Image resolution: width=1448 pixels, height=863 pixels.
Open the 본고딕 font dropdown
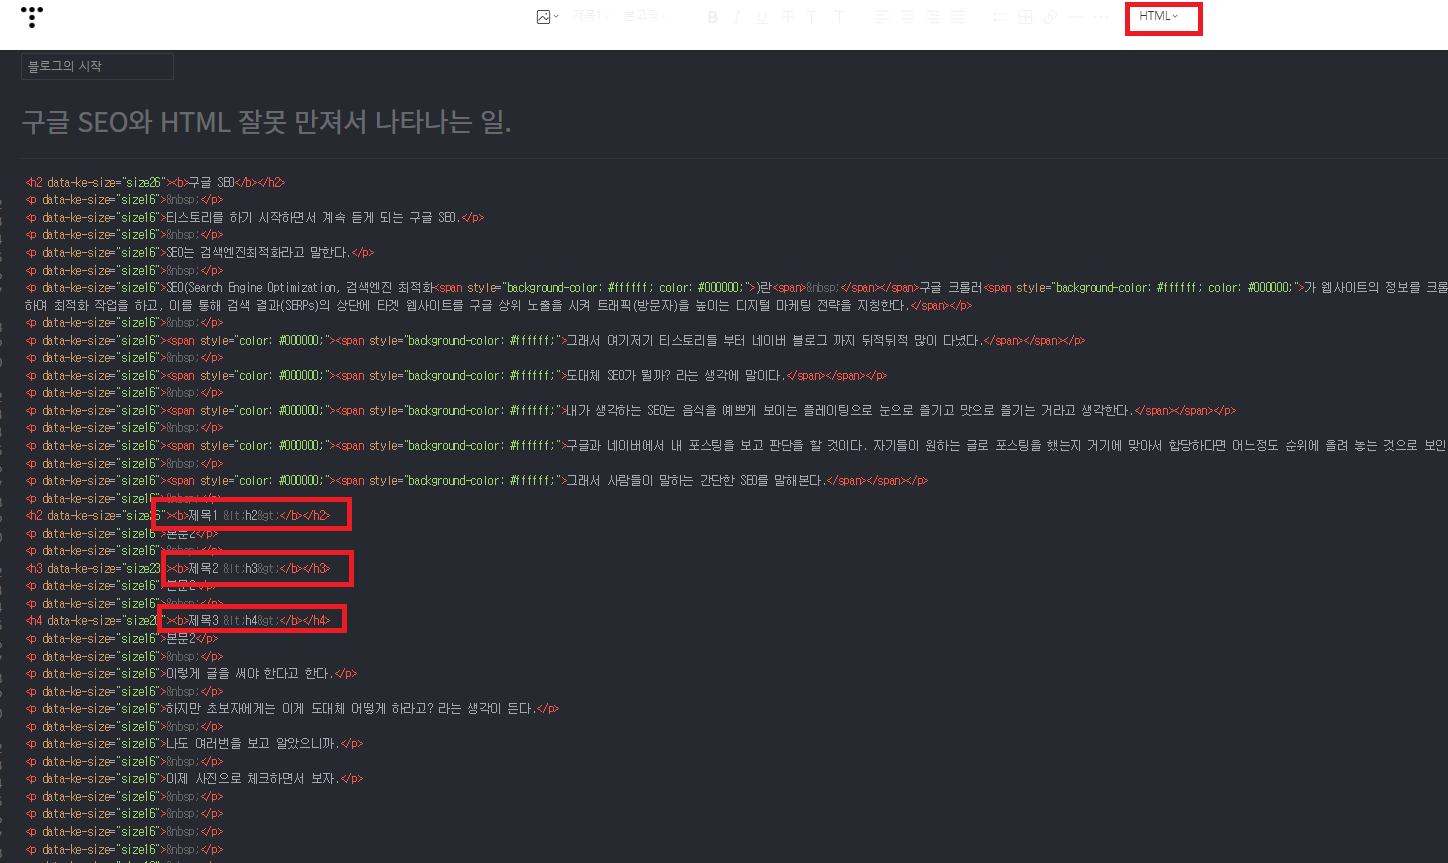pyautogui.click(x=644, y=16)
